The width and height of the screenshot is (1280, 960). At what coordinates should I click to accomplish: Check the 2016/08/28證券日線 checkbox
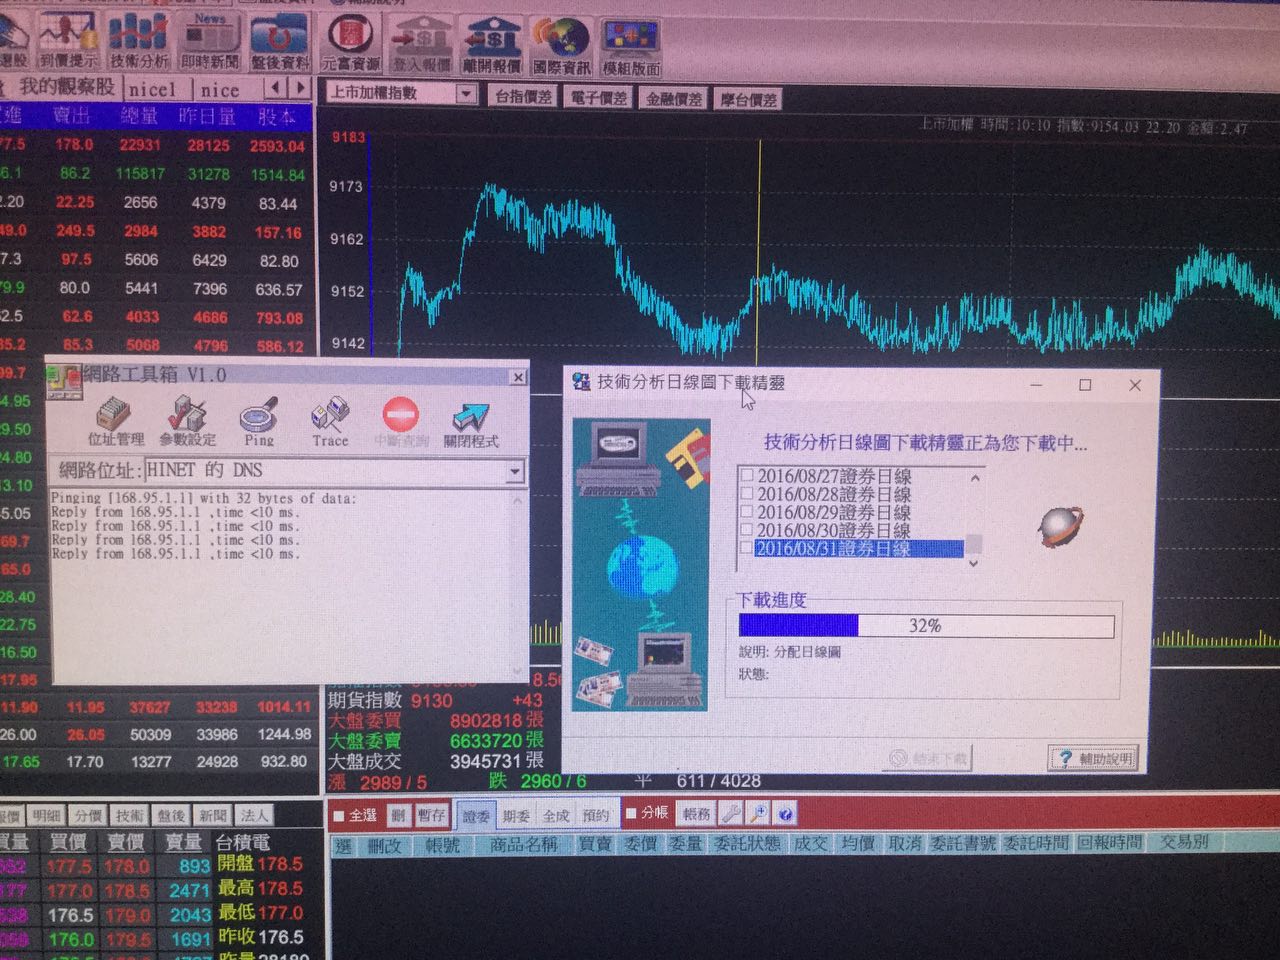[746, 493]
